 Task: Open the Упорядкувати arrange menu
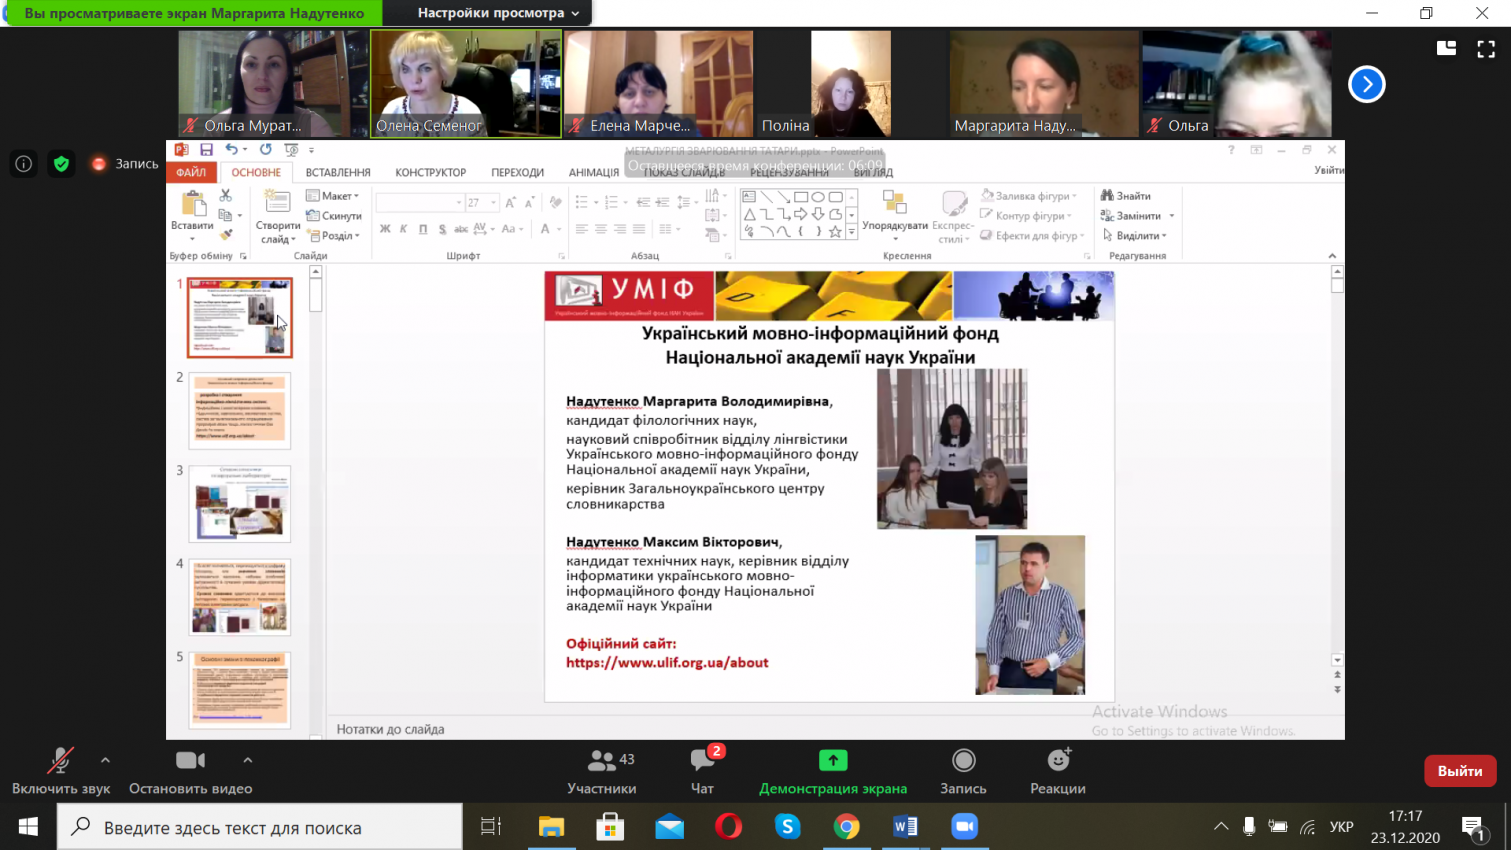point(895,215)
